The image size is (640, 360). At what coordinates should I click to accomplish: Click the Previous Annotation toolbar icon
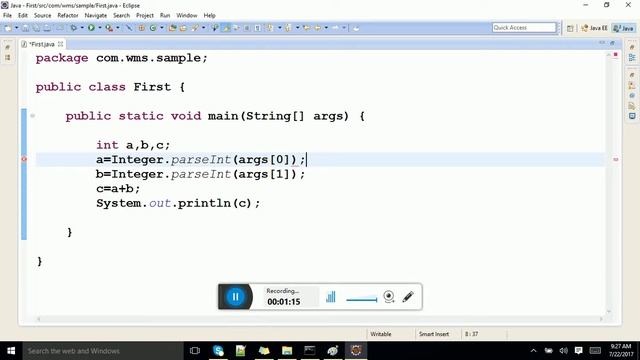pyautogui.click(x=288, y=28)
